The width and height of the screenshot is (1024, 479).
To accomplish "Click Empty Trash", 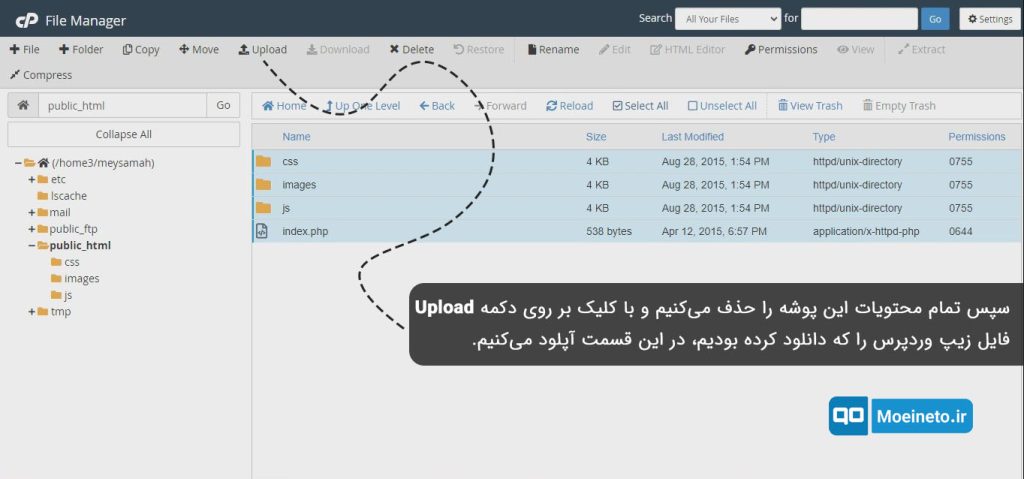I will tap(899, 106).
